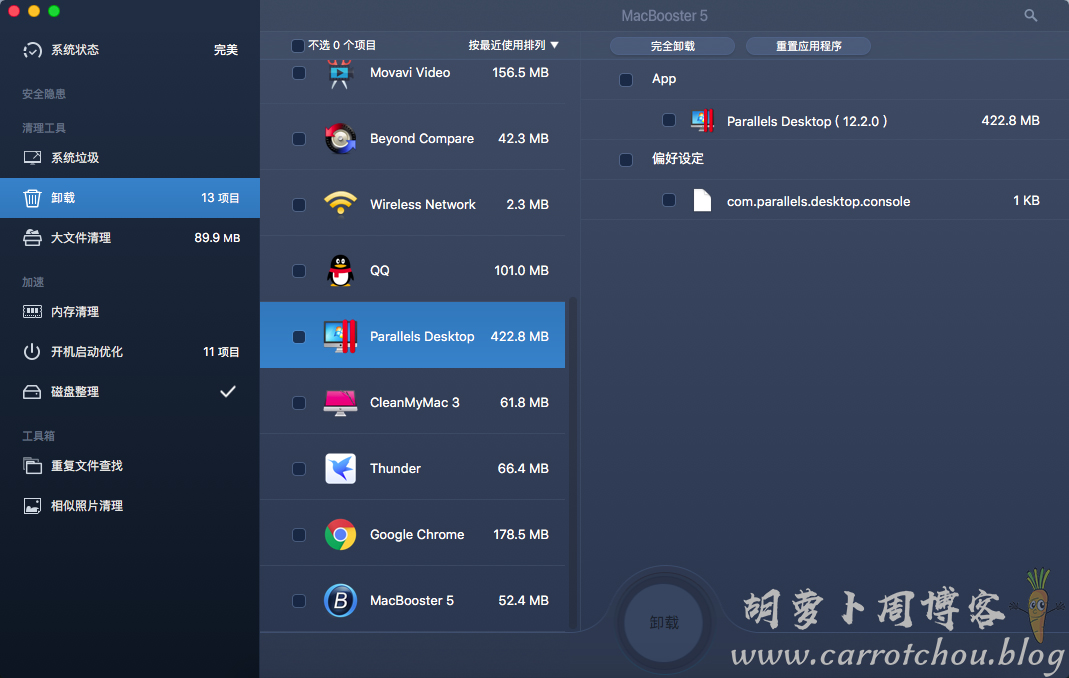Open 开机启动优化 in the sidebar
Screen dimensions: 1069x678
[x=130, y=352]
